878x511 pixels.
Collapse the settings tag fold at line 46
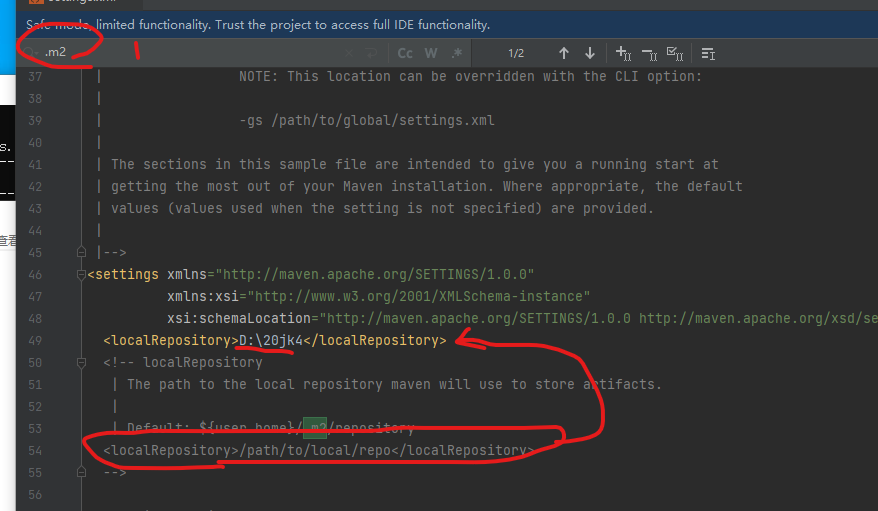81,274
